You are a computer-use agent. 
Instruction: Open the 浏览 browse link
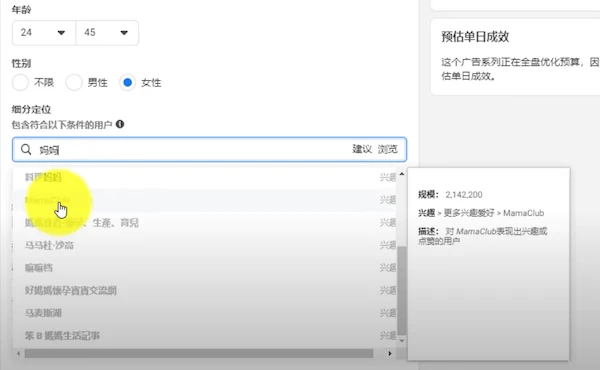[388, 149]
